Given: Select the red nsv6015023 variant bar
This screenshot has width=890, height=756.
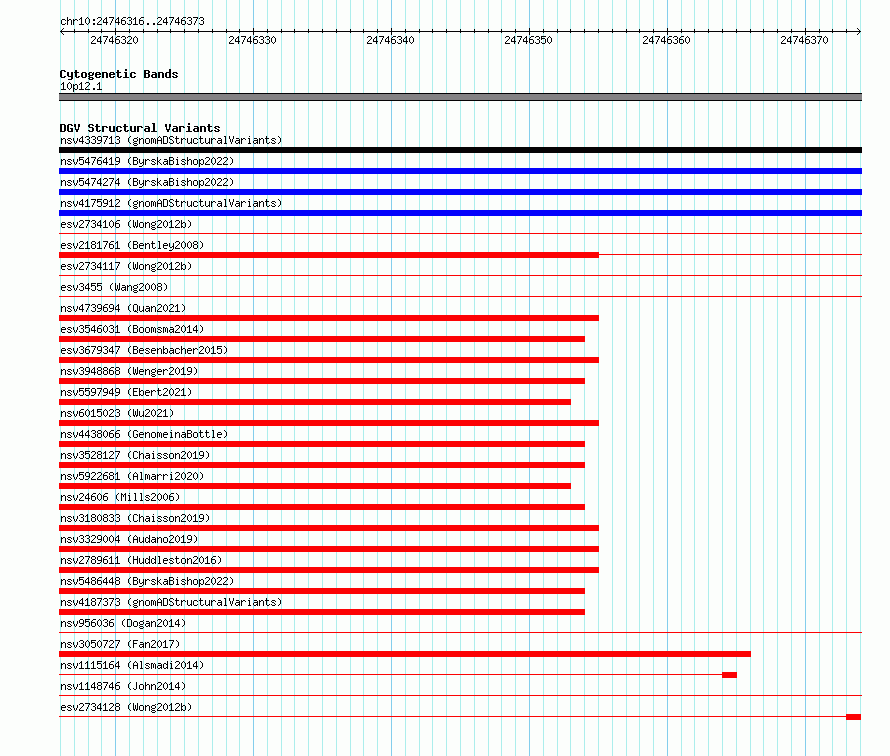Looking at the screenshot, I should [x=329, y=423].
